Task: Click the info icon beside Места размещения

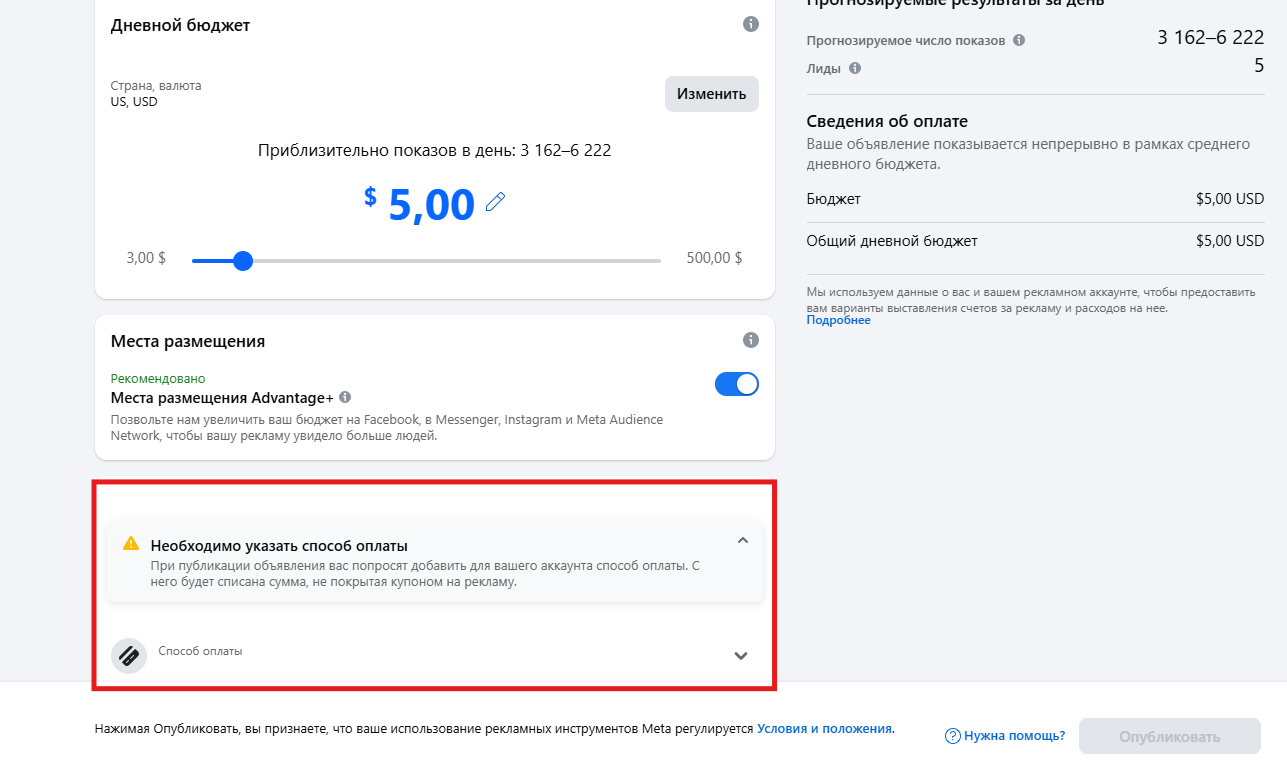Action: click(751, 340)
